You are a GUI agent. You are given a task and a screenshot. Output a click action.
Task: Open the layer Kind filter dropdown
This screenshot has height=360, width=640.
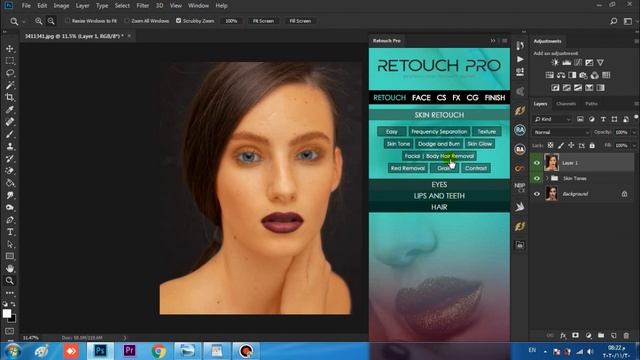[553, 119]
